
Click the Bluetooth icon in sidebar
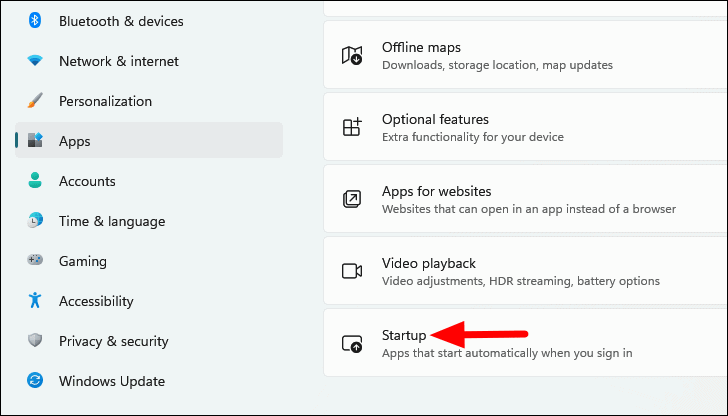[35, 20]
